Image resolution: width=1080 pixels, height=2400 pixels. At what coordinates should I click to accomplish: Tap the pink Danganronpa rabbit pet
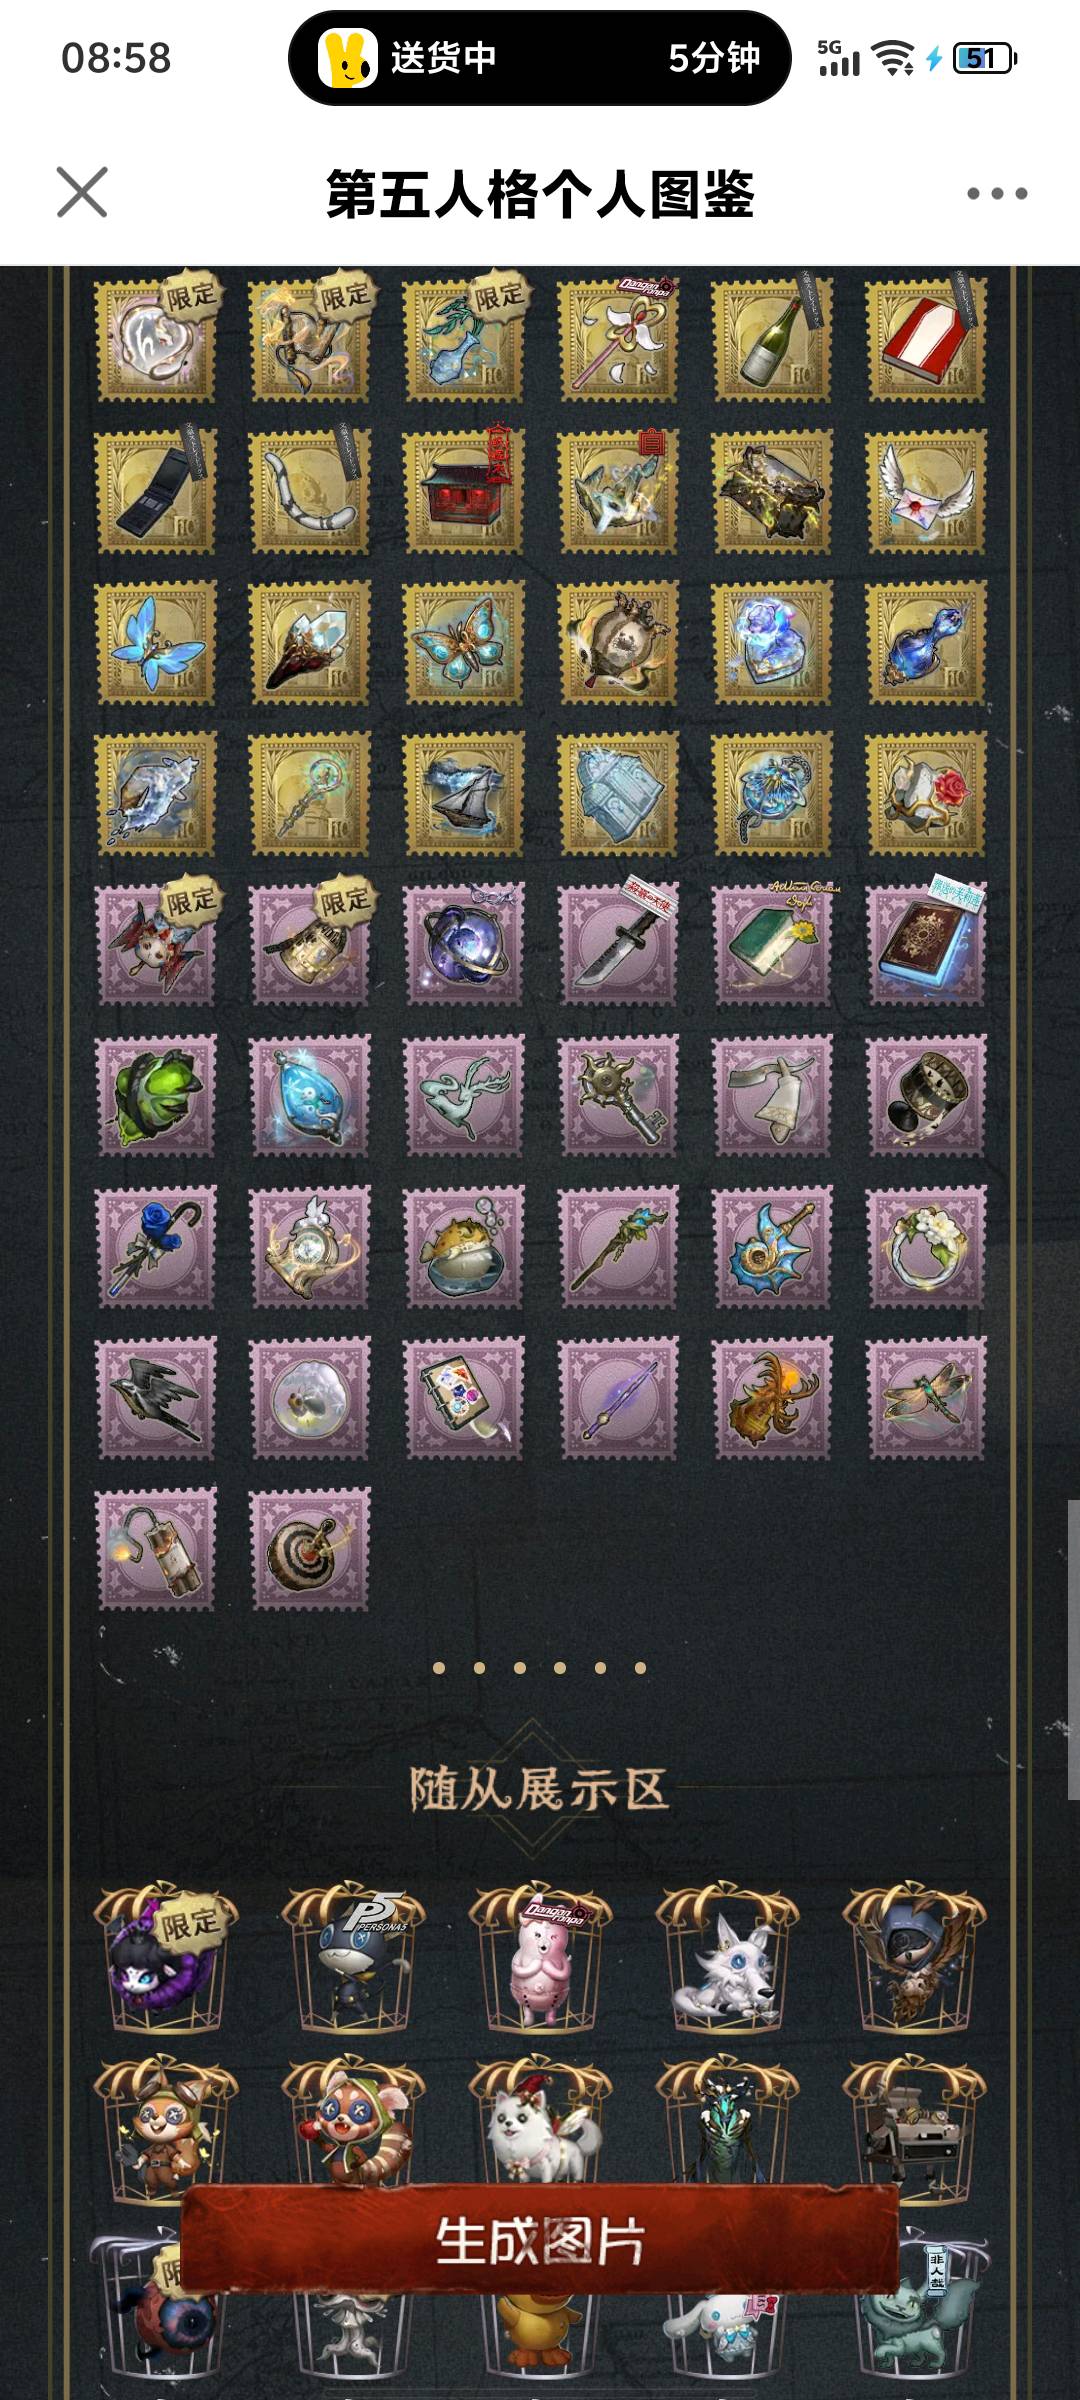540,1960
